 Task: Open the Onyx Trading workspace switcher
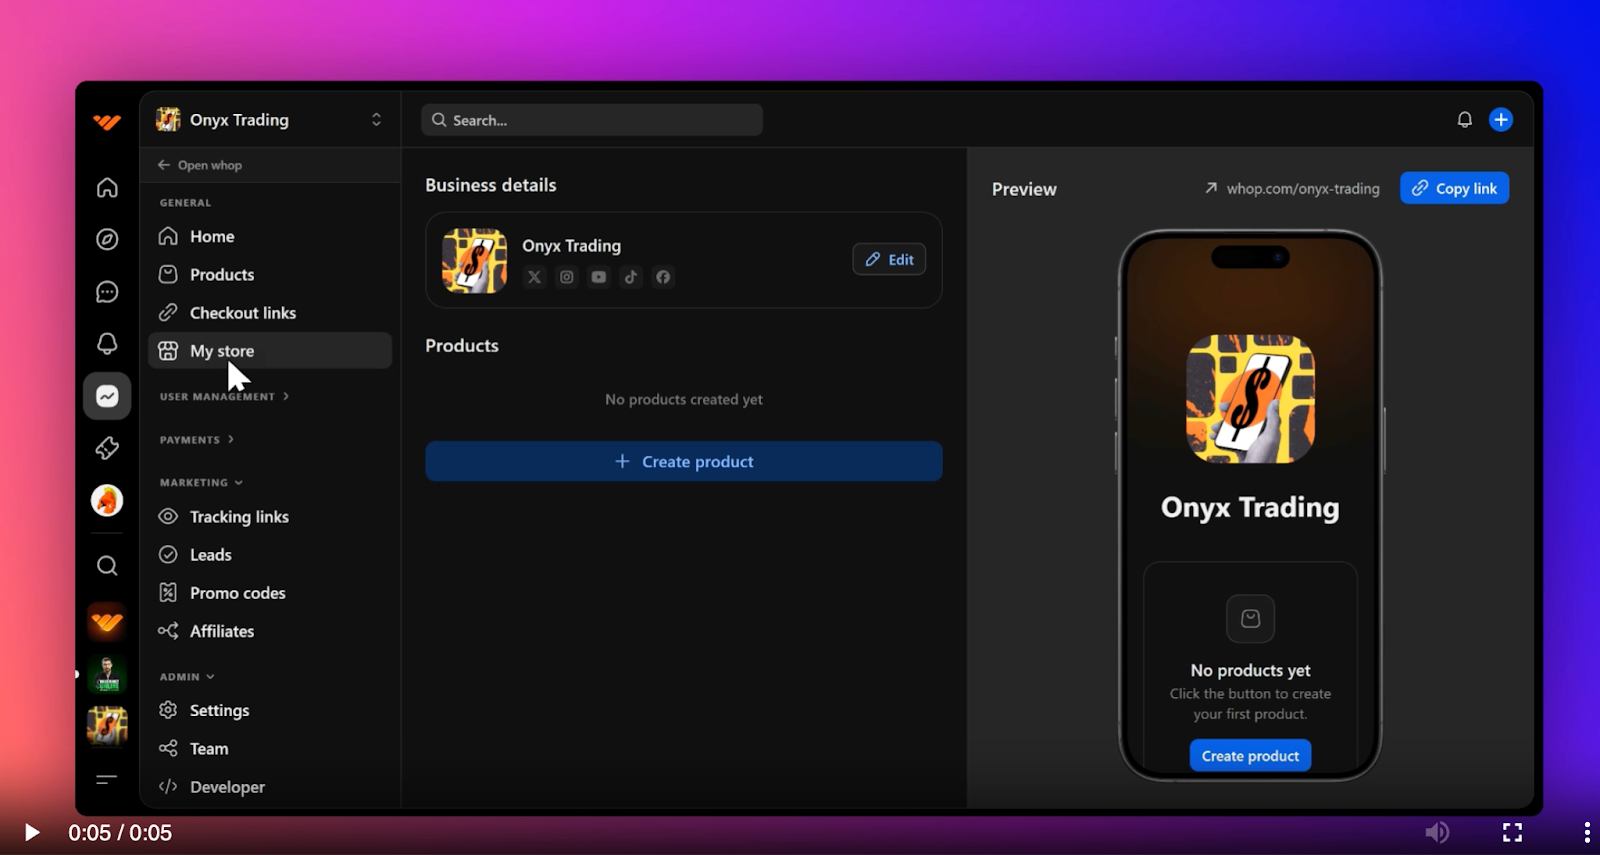270,120
